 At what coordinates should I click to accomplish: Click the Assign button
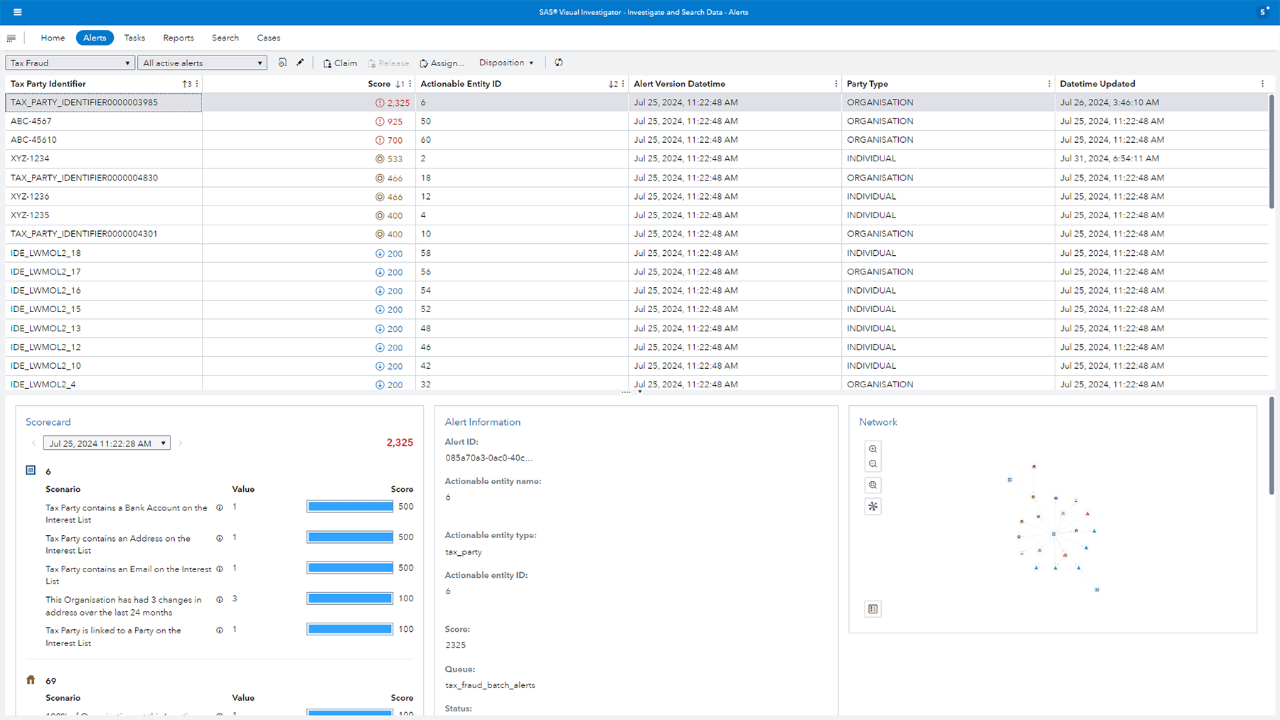pyautogui.click(x=441, y=62)
